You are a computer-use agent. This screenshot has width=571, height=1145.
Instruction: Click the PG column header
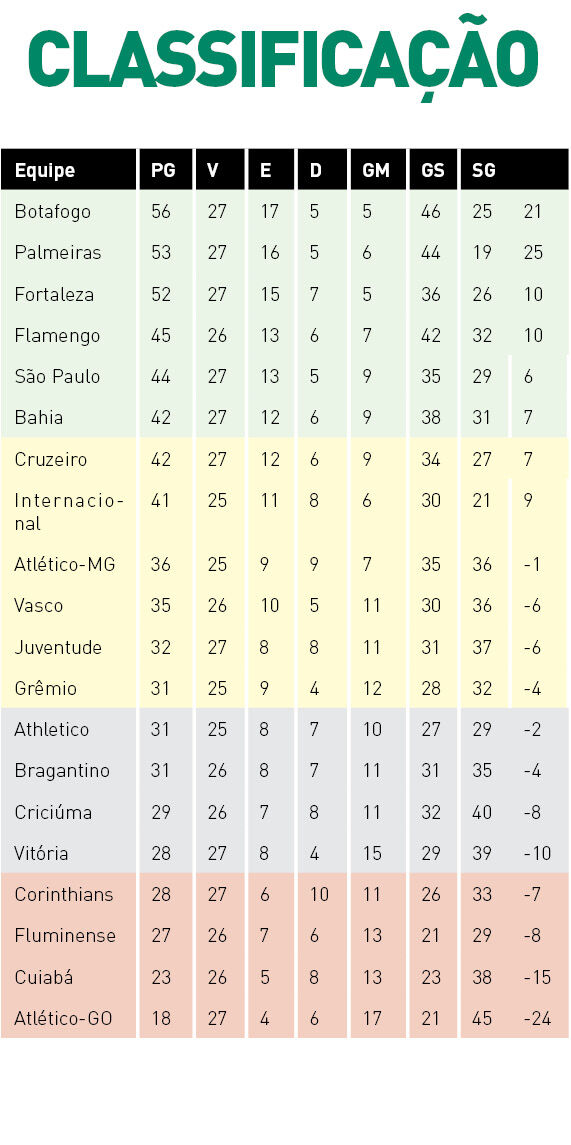click(162, 170)
